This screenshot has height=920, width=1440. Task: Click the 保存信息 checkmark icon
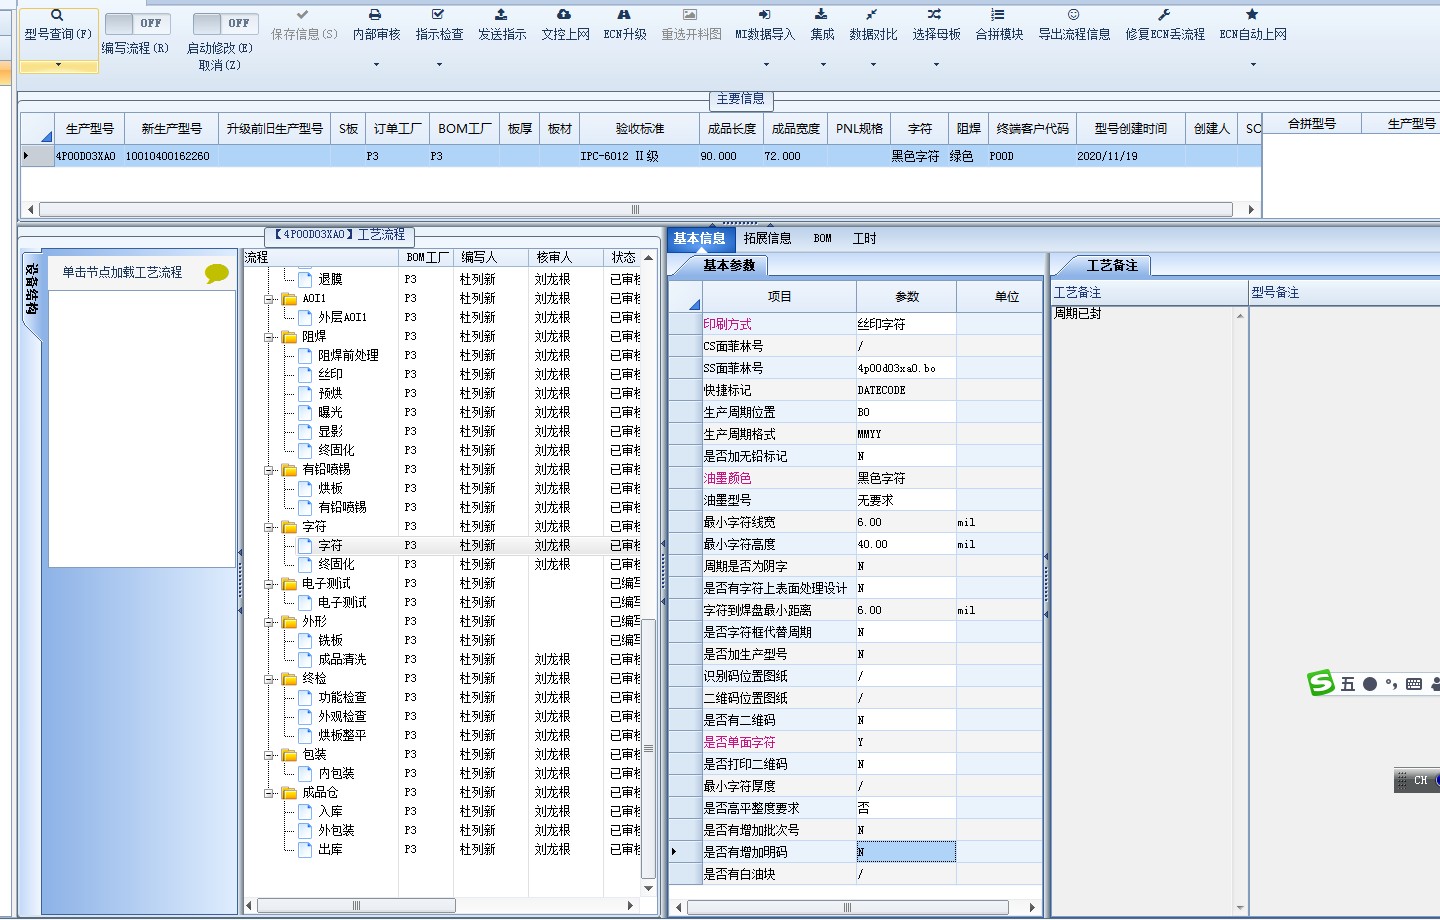click(303, 15)
